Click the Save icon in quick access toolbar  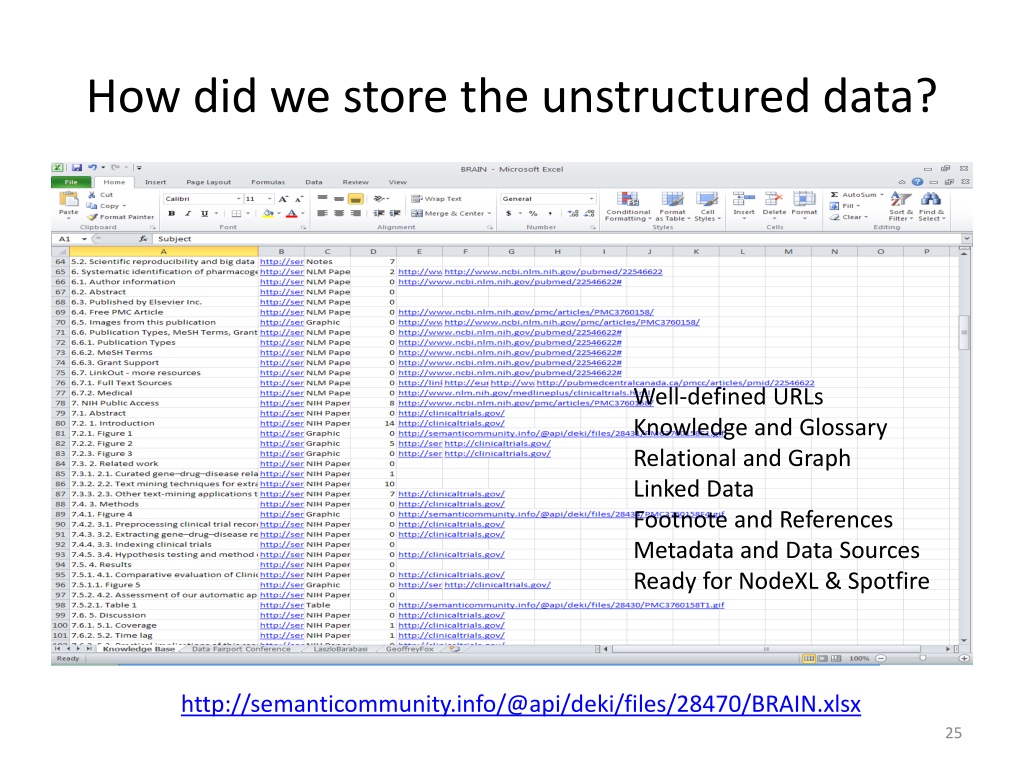[77, 168]
